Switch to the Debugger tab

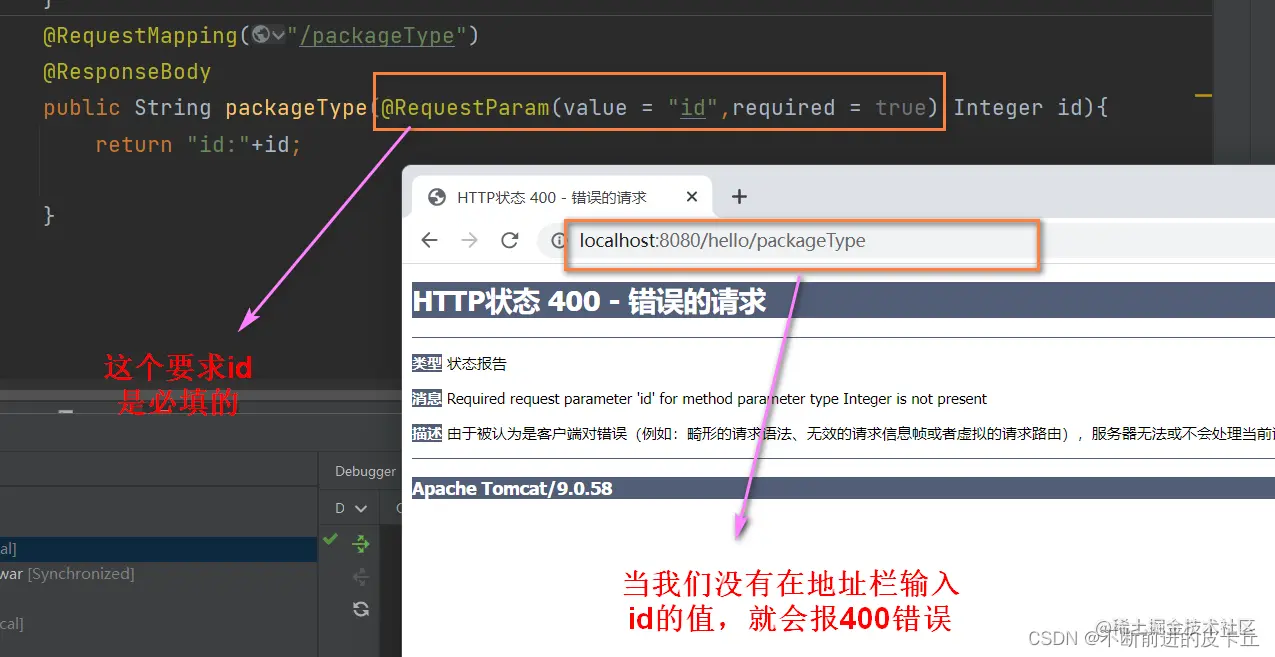point(364,470)
